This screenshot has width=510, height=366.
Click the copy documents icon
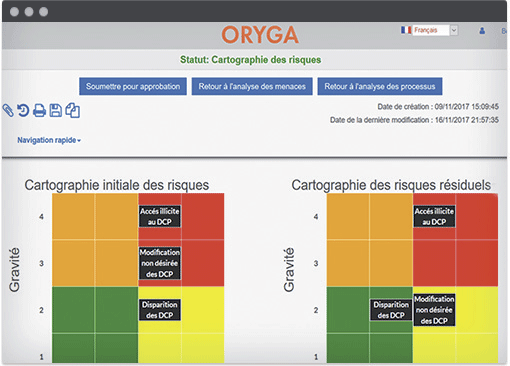pos(73,110)
